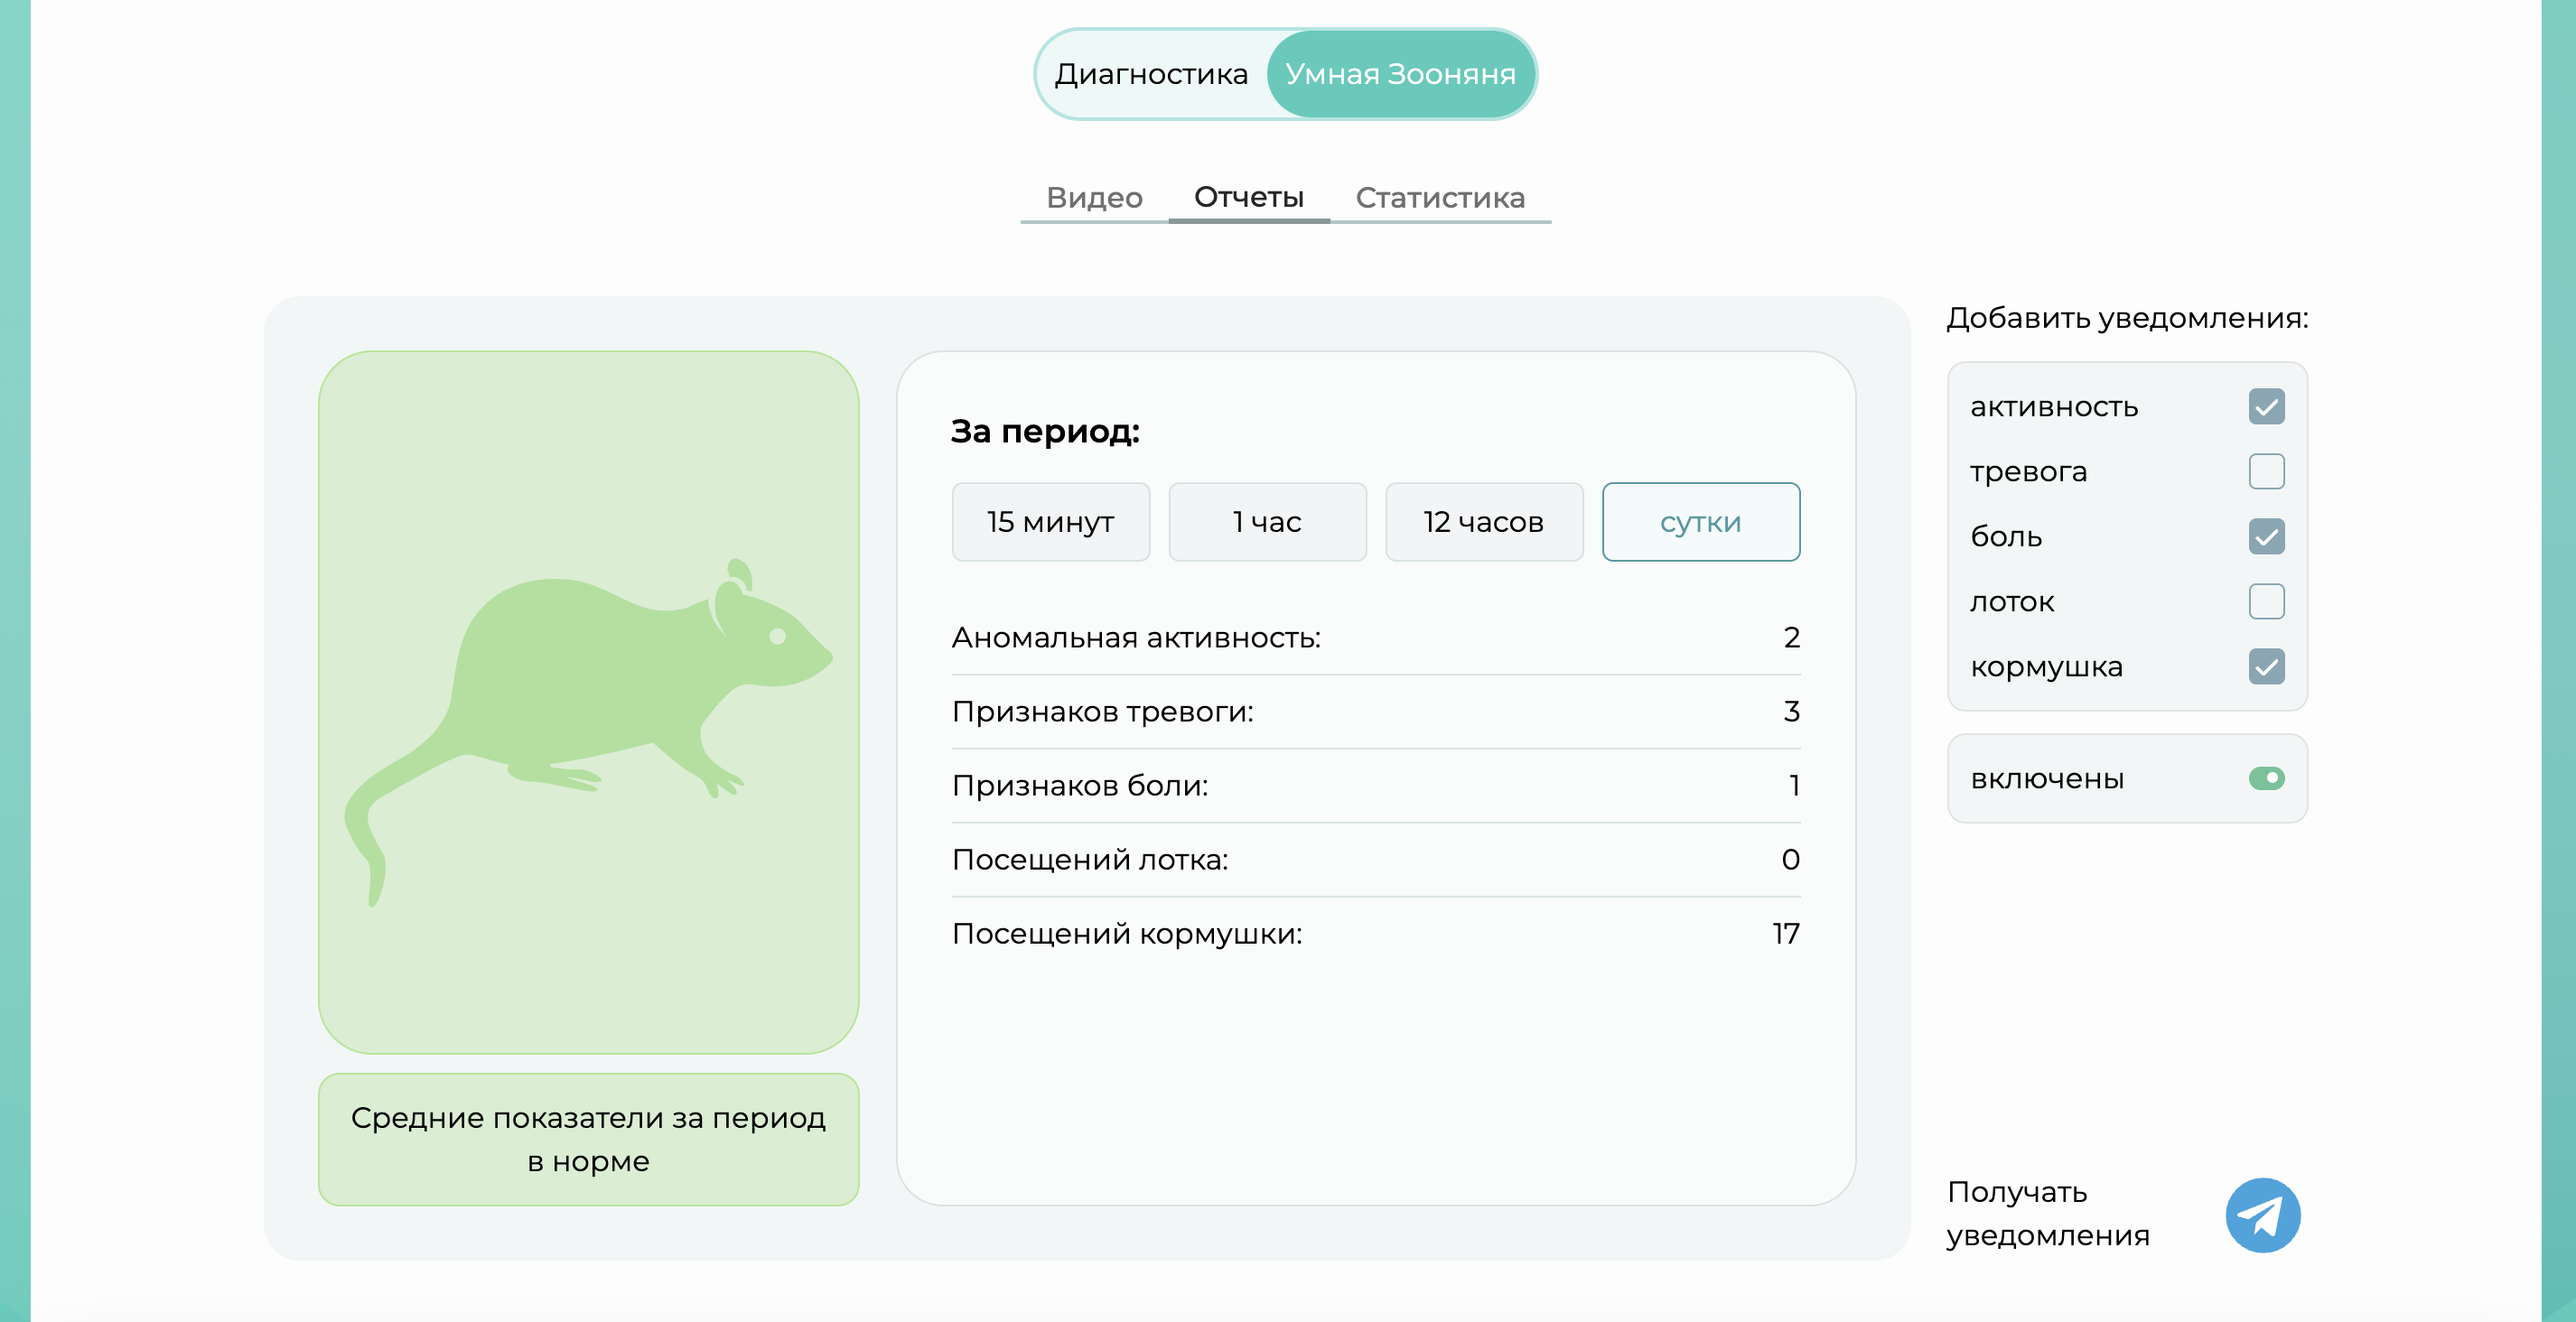The height and width of the screenshot is (1322, 2576).
Task: Uncheck the кормушка notification checkbox
Action: [2266, 667]
